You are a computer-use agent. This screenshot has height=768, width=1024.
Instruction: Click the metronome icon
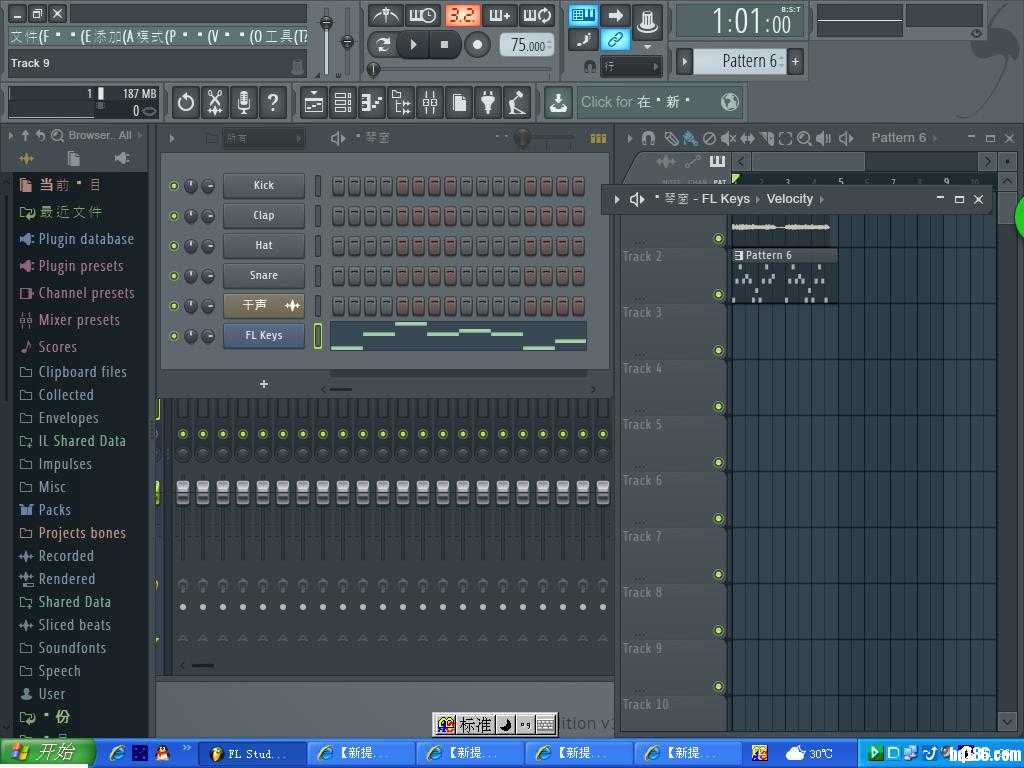pyautogui.click(x=386, y=15)
